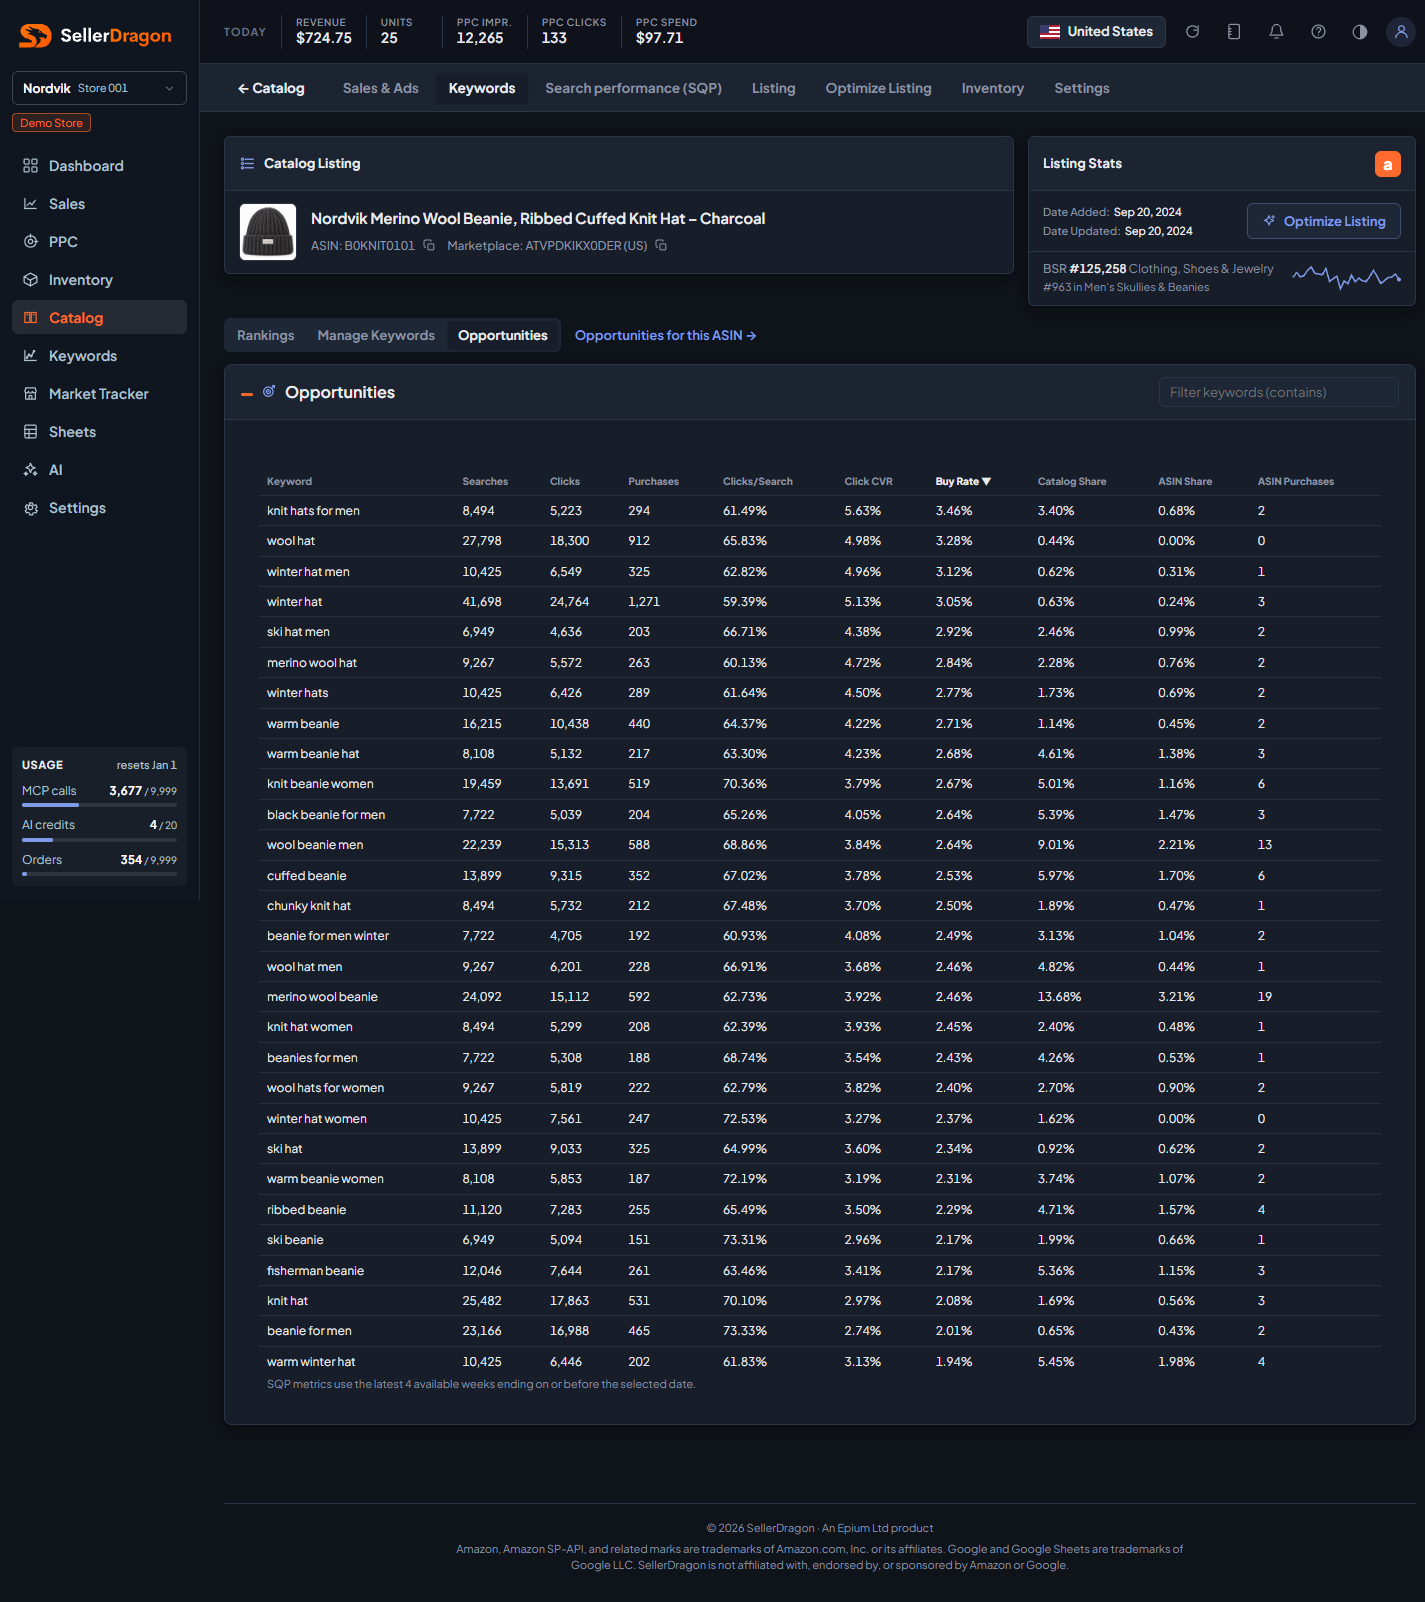Click the Orders usage bar

(x=99, y=874)
